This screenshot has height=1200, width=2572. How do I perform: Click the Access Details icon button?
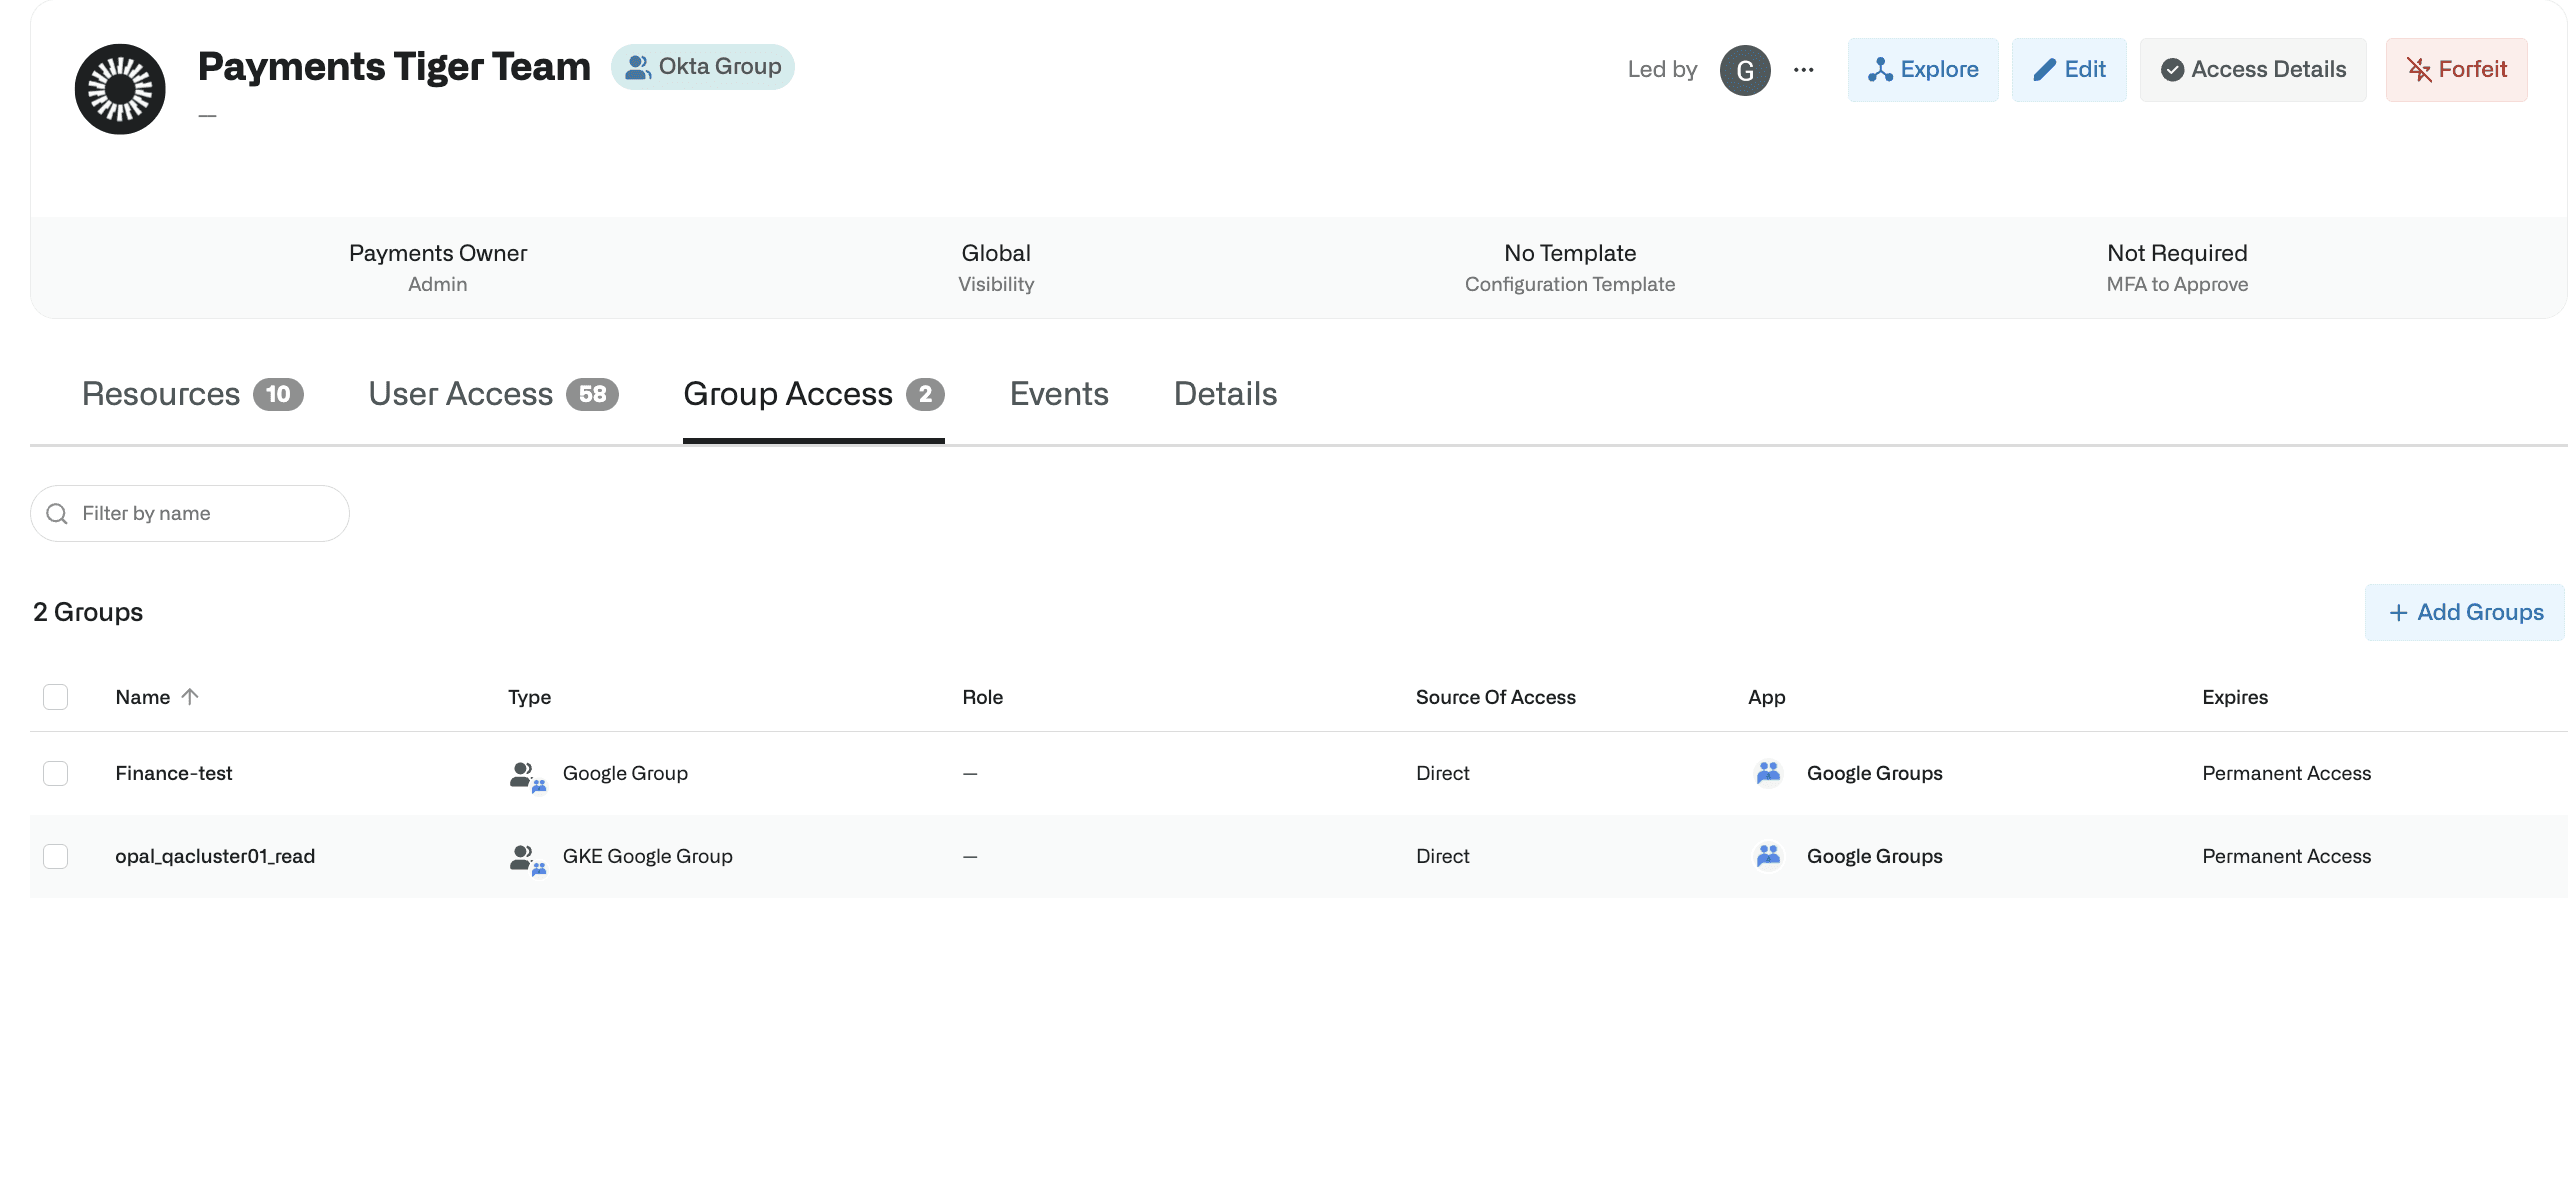2254,69
